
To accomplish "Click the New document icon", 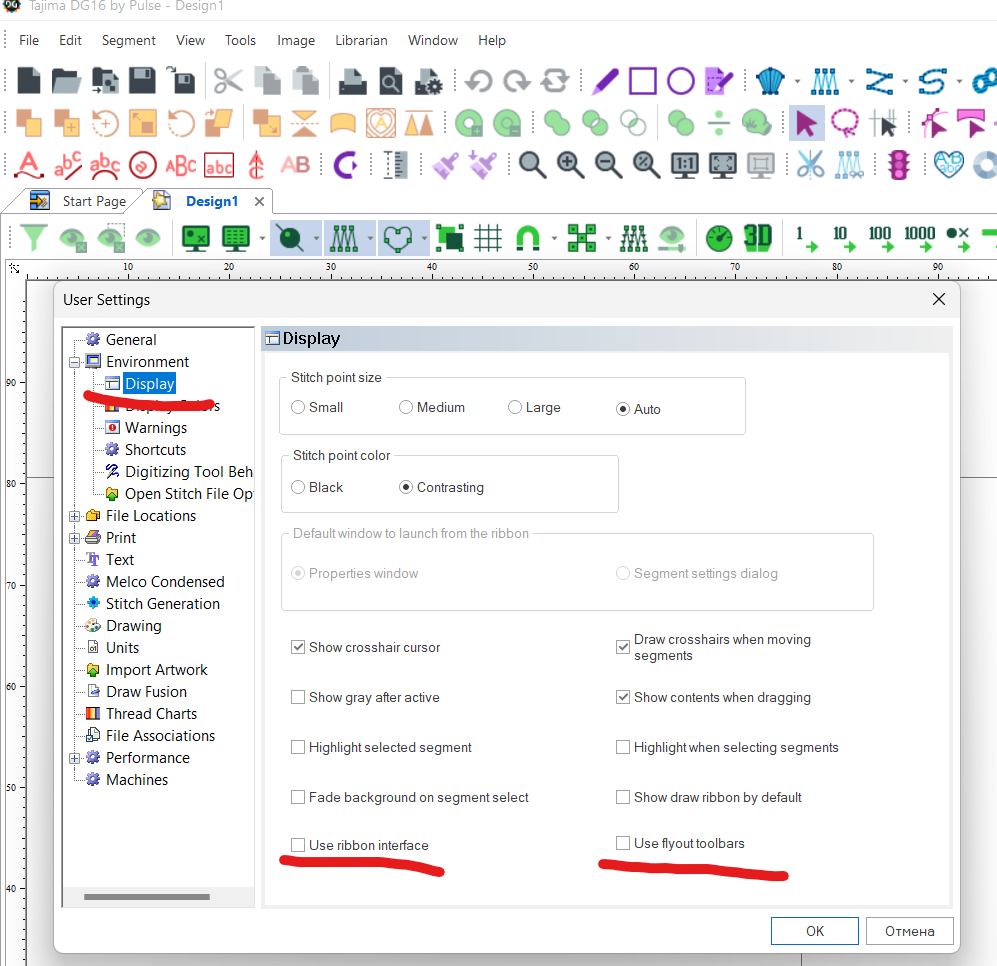I will point(29,81).
